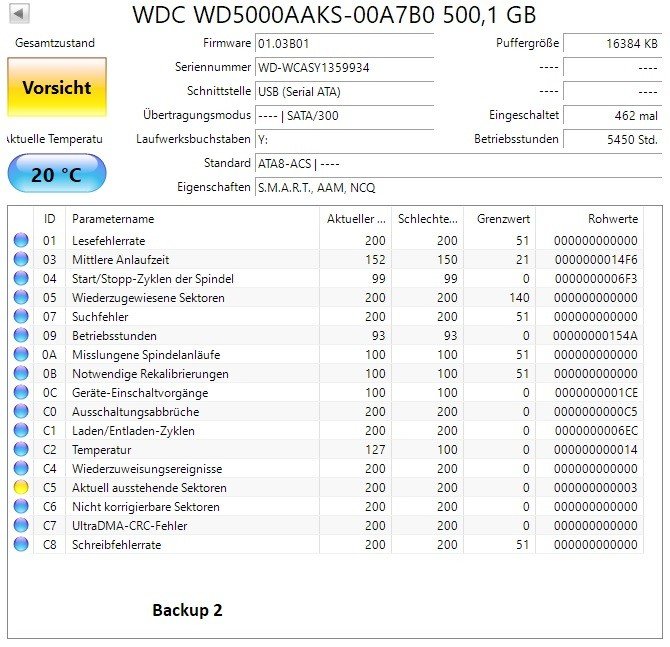Viewport: 670px width, 647px height.
Task: Click the Firmware field 01.03B01
Action: click(344, 44)
